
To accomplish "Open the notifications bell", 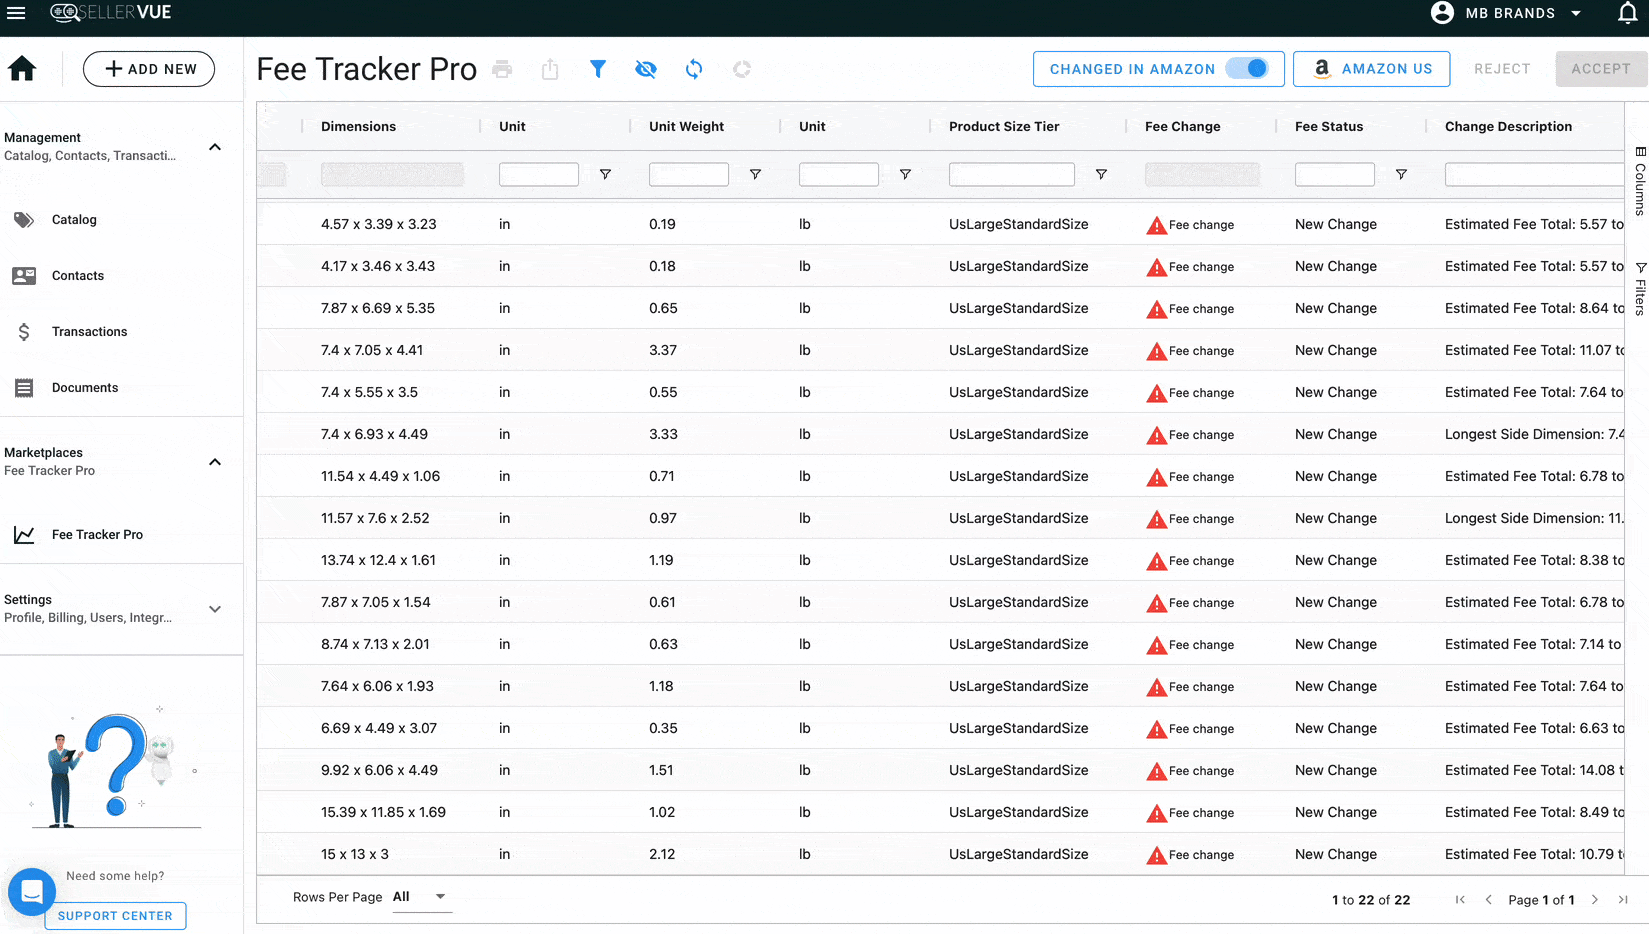I will point(1628,13).
